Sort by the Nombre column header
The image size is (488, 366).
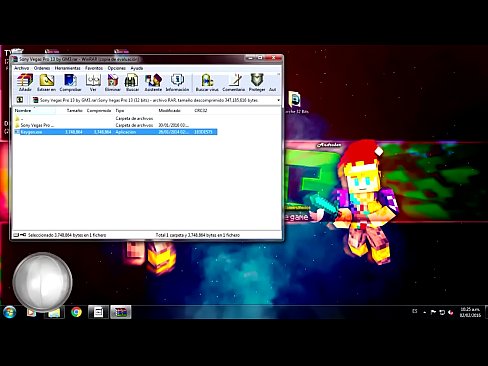35,110
